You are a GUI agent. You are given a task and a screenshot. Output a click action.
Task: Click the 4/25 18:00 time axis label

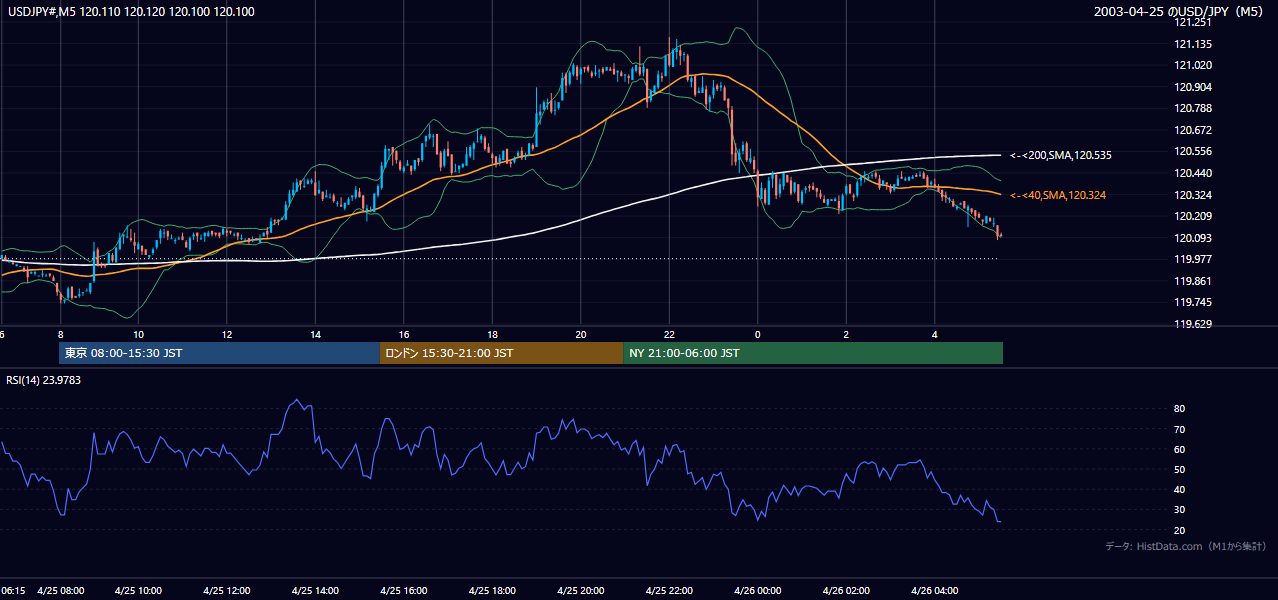(x=492, y=591)
